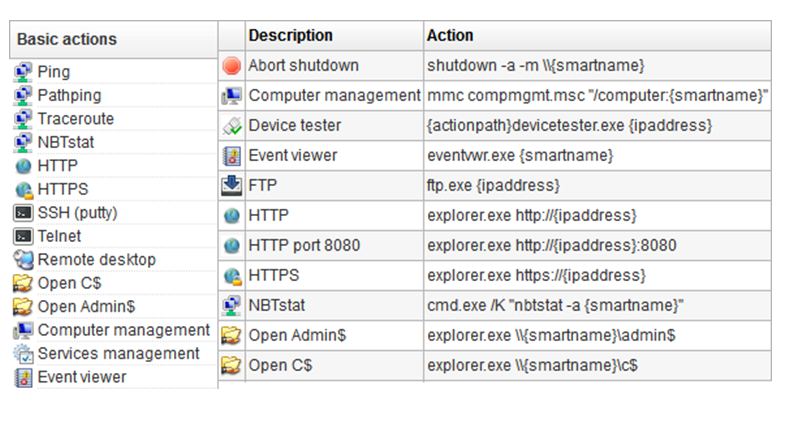
Task: Click the Abort shutdown command text
Action: 535,66
